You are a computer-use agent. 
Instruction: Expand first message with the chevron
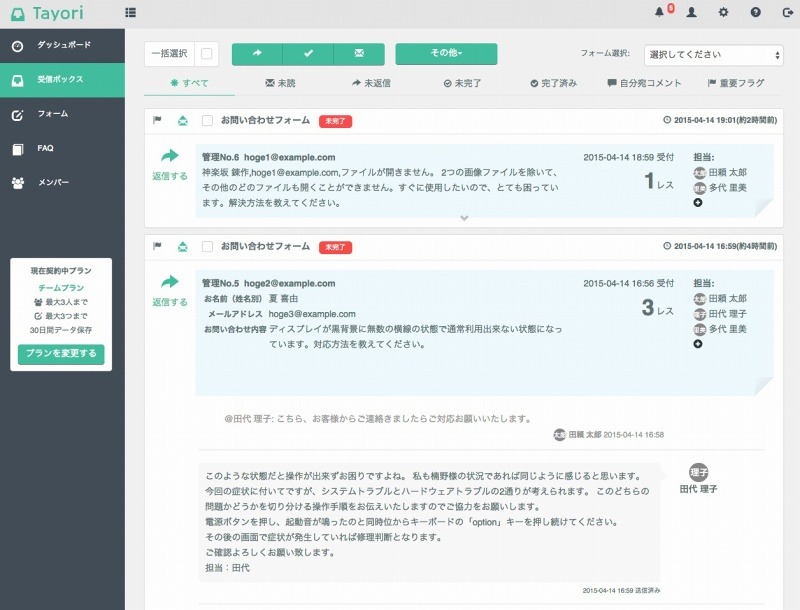coord(463,217)
